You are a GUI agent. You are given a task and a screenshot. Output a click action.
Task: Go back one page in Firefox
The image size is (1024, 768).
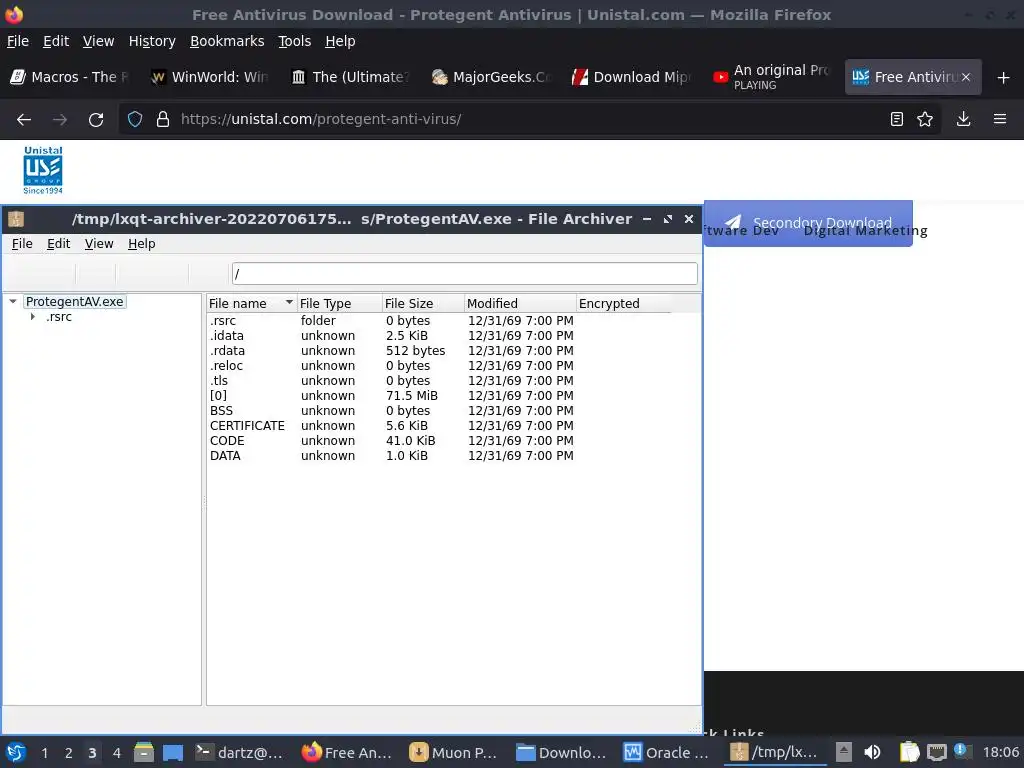click(x=24, y=120)
